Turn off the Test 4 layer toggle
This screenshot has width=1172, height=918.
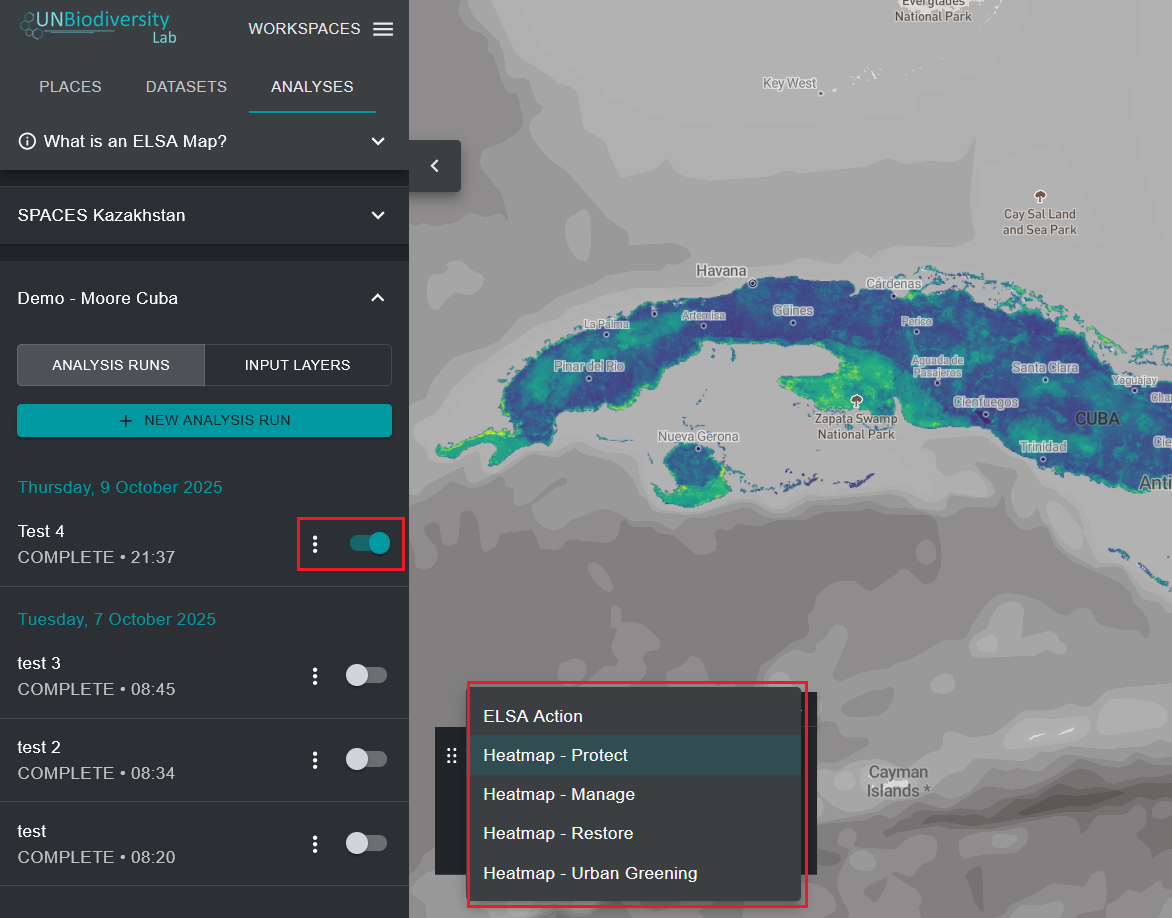[x=369, y=543]
